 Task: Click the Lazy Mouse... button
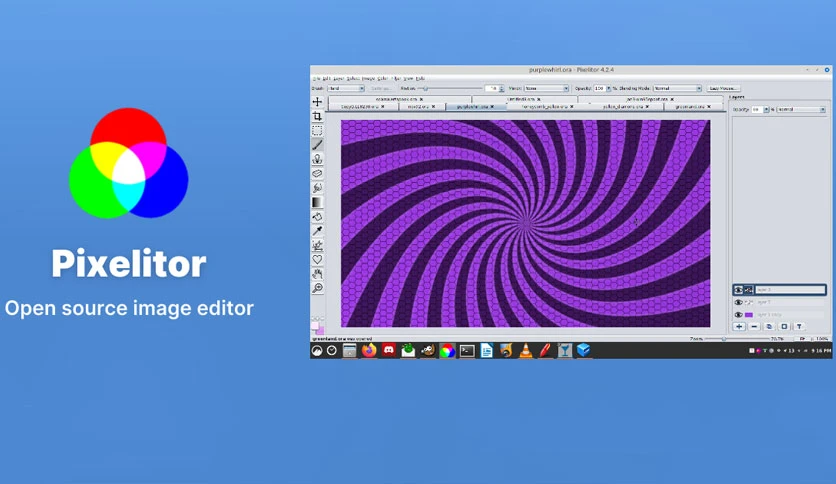coord(724,88)
